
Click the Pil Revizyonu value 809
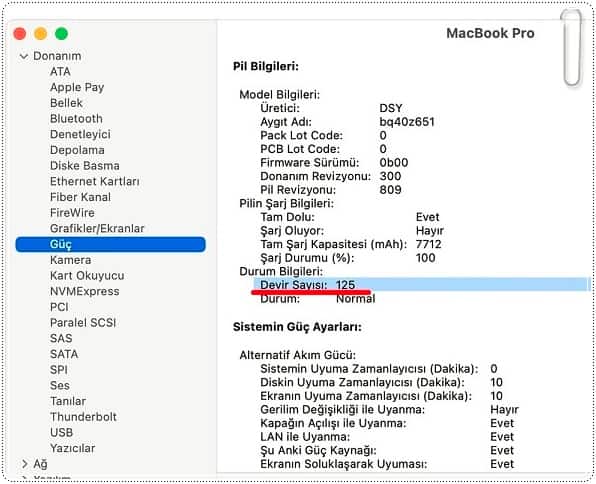[x=390, y=190]
